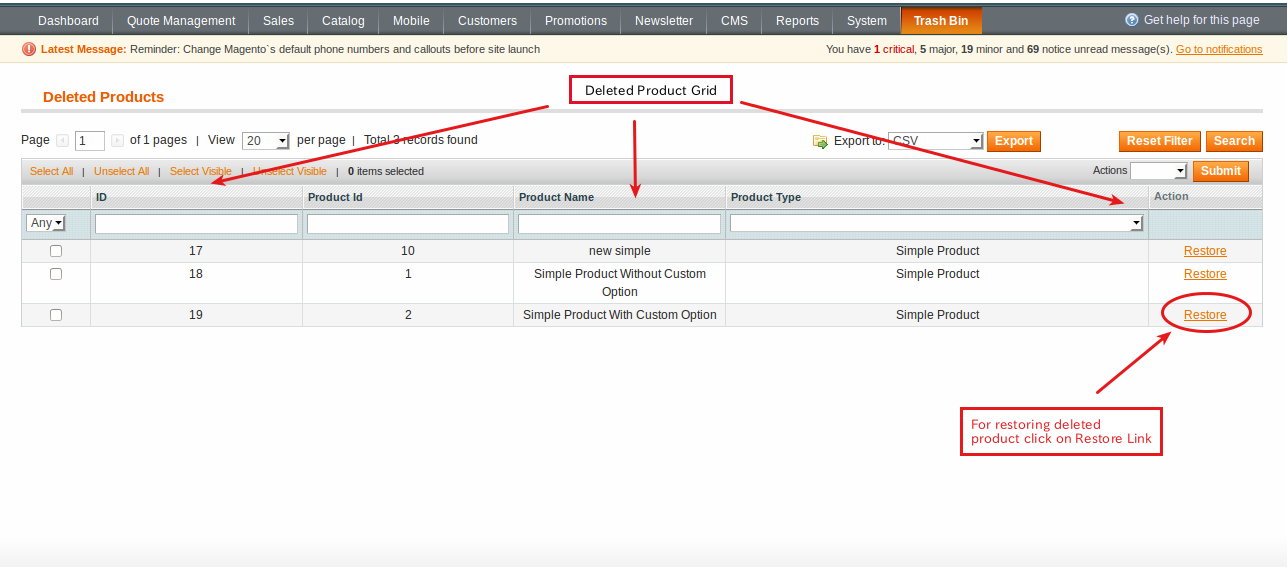Click the ID cell showing 17
The height and width of the screenshot is (567, 1288).
click(196, 251)
